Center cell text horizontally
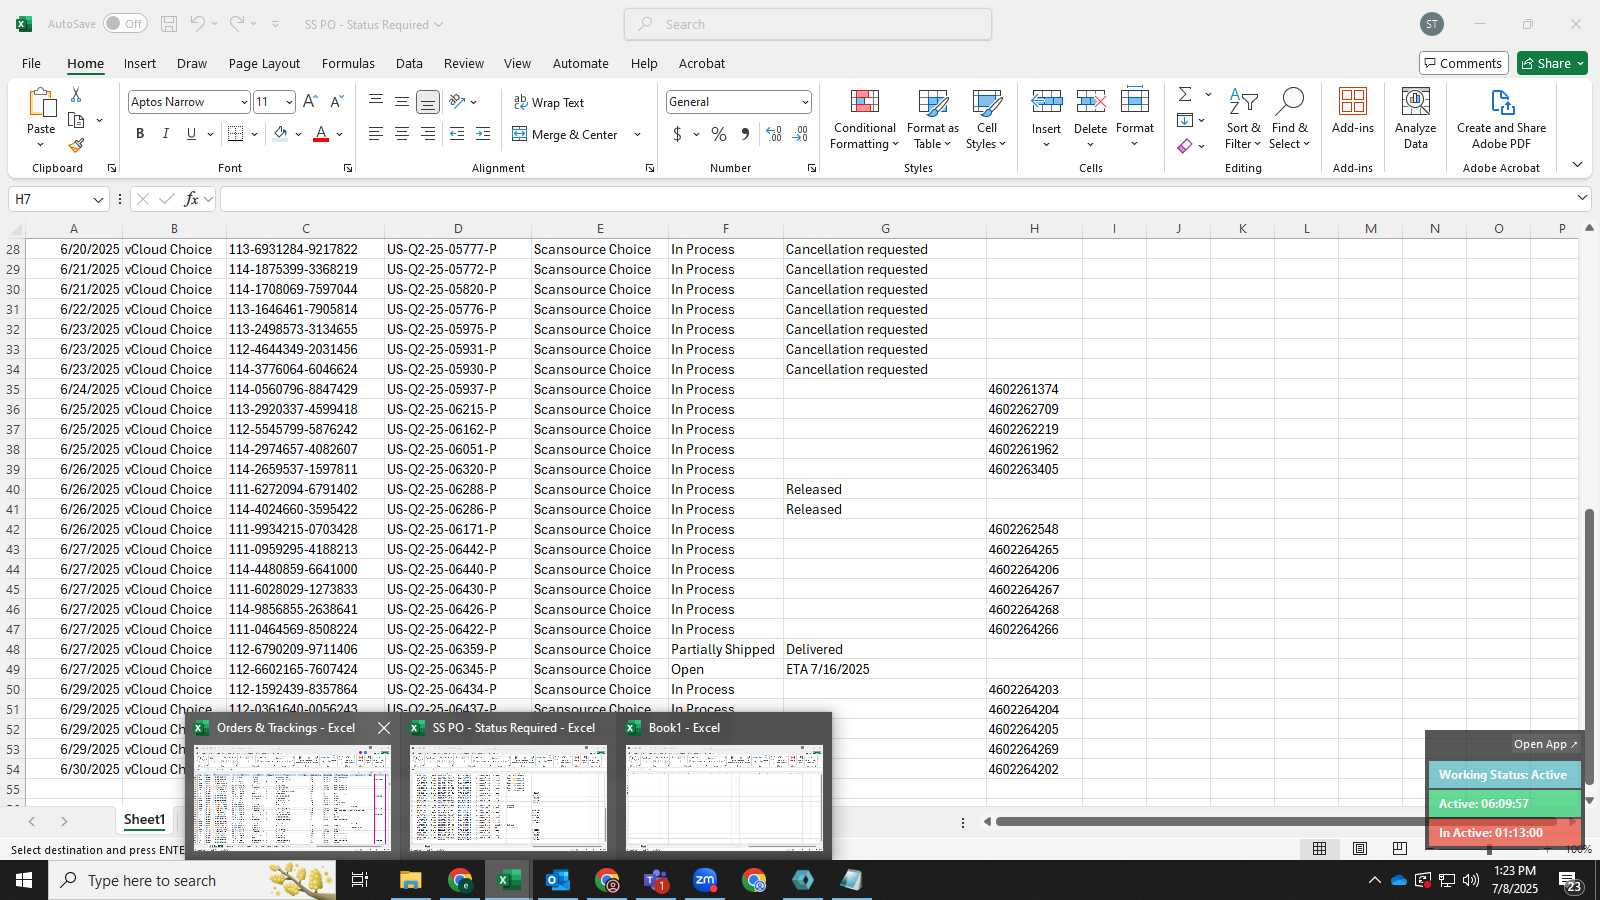This screenshot has width=1600, height=900. coord(401,134)
